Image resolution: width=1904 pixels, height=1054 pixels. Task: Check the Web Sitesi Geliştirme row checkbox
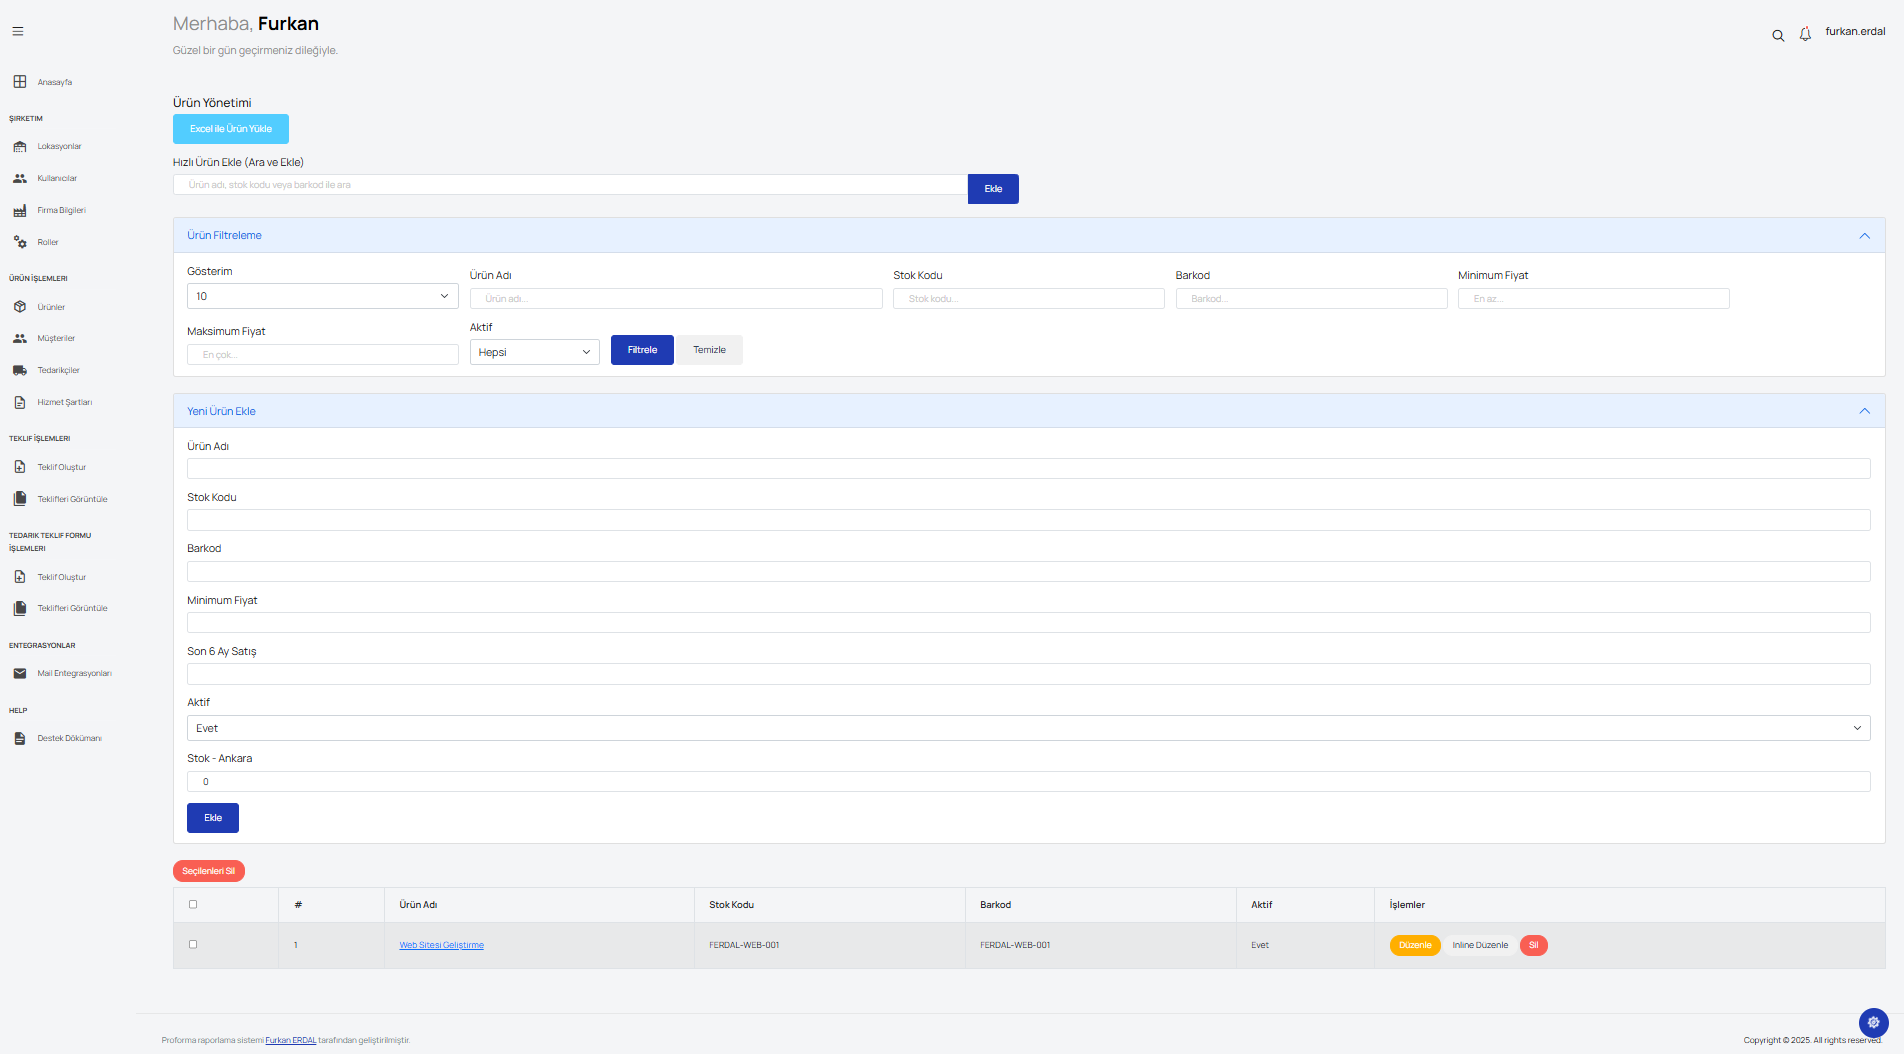coord(193,944)
